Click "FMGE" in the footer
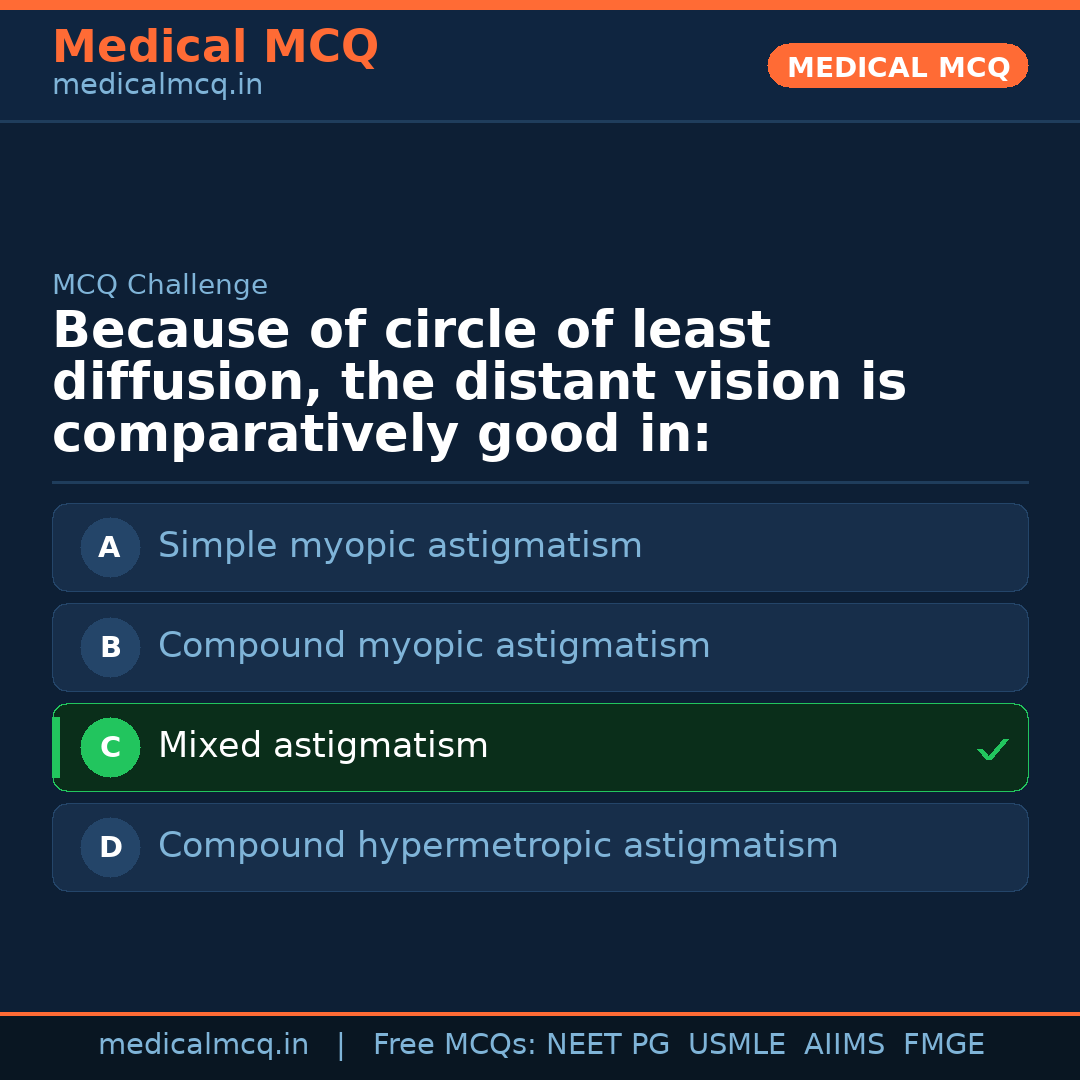 943,1045
